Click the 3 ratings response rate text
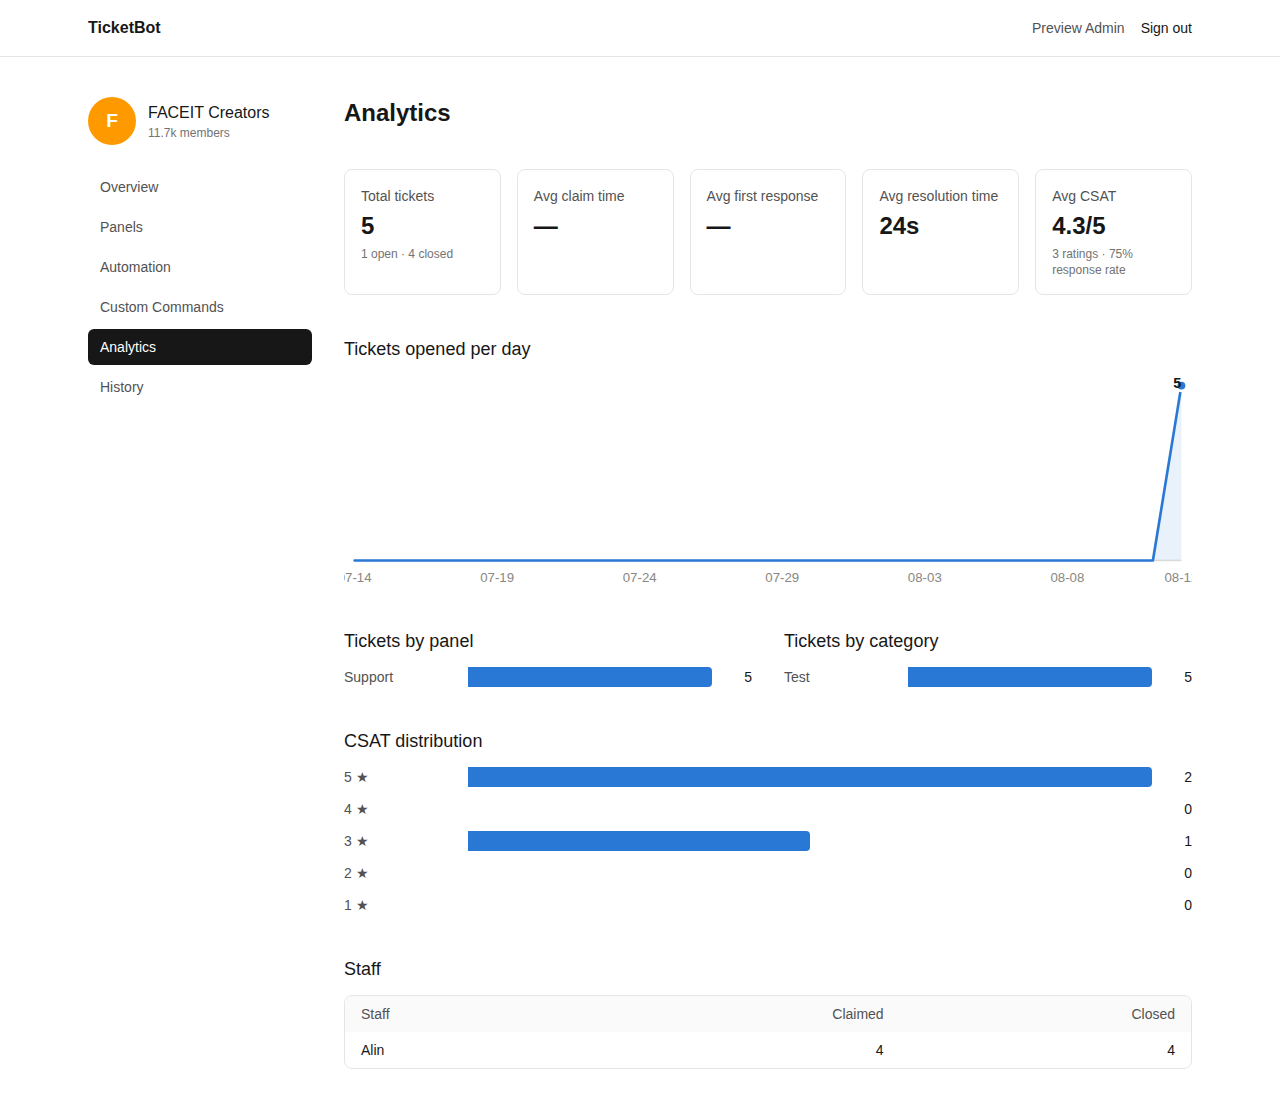This screenshot has width=1280, height=1109. tap(1092, 262)
